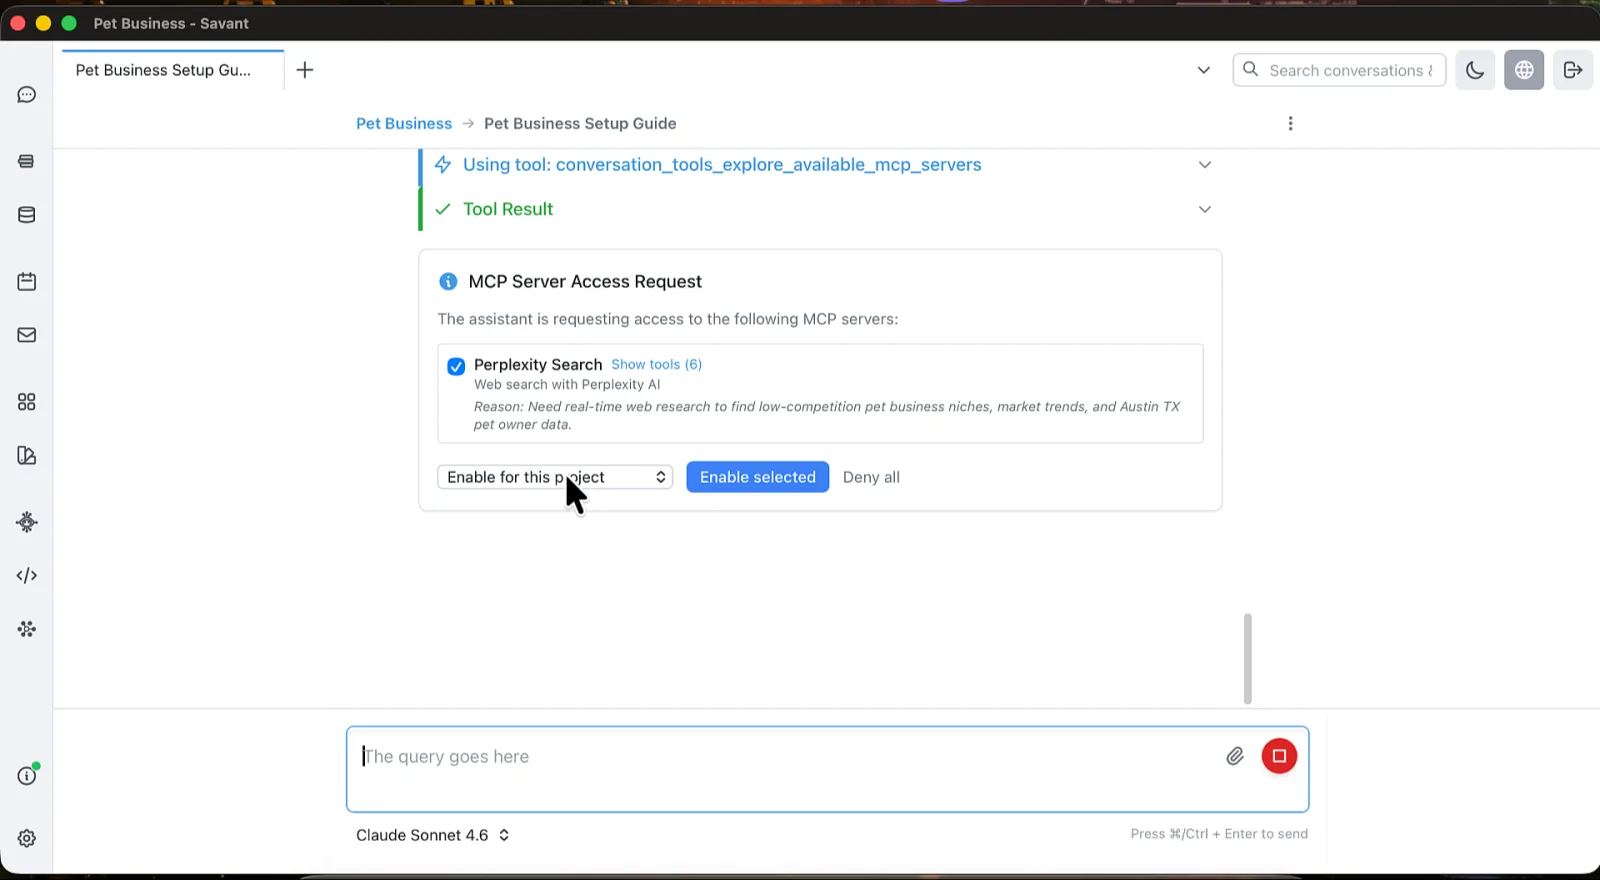Click the logout arrow icon
This screenshot has width=1600, height=880.
1573,70
